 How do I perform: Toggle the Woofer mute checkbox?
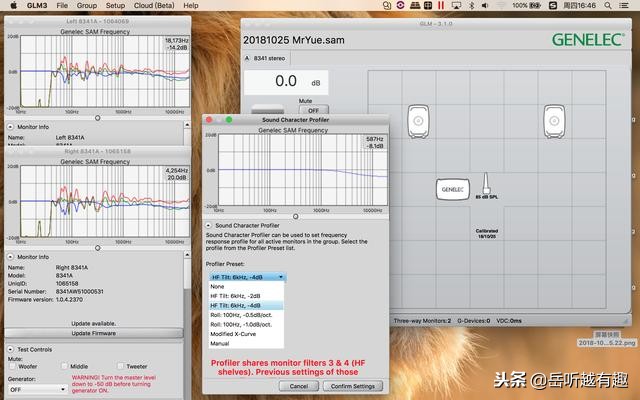(12, 366)
